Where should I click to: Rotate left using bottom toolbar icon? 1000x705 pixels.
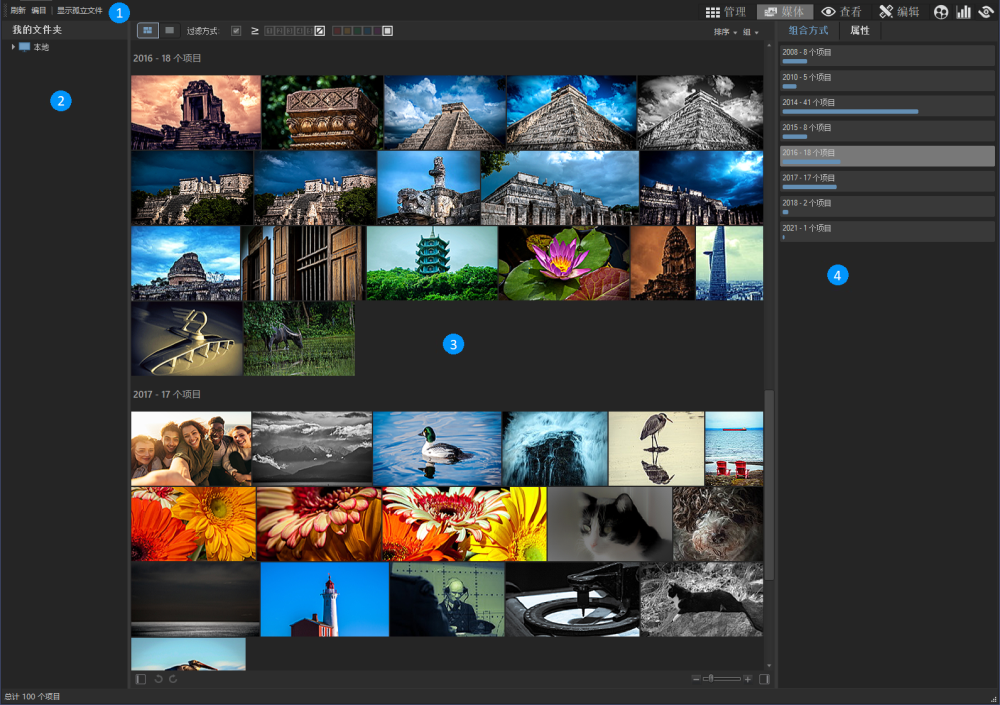click(x=158, y=679)
